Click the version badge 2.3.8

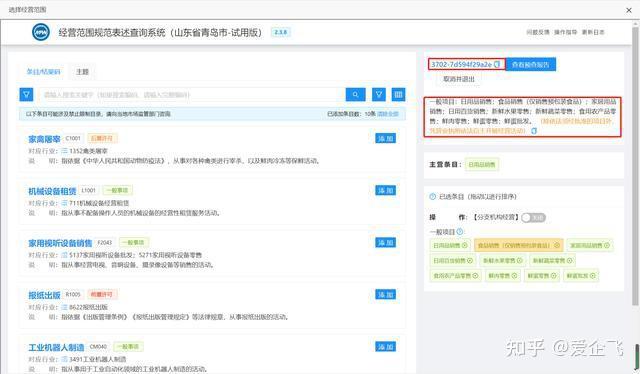(x=281, y=32)
